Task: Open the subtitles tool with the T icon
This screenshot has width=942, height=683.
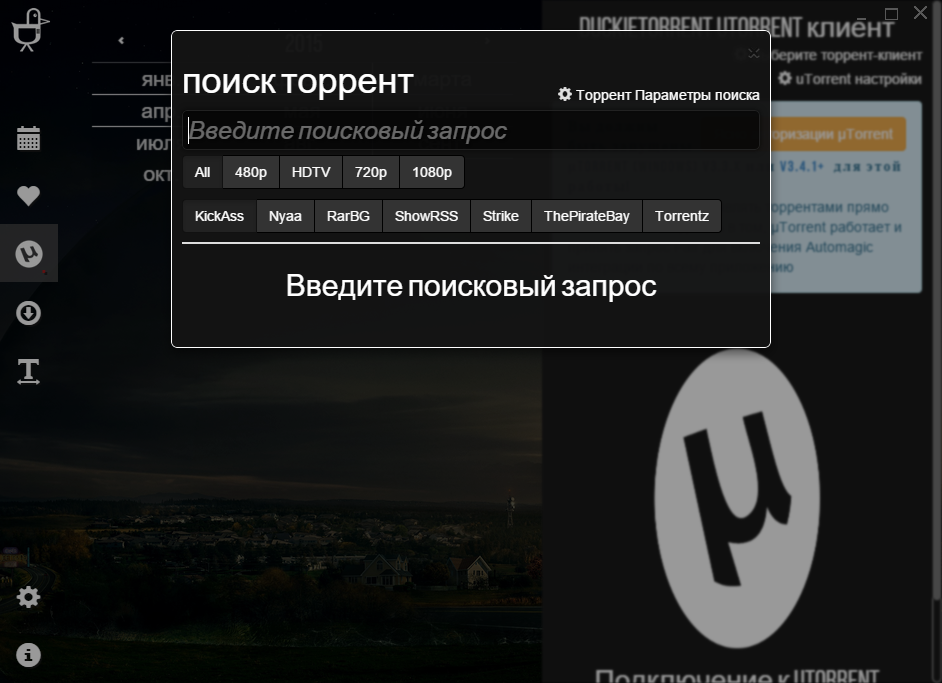Action: click(x=28, y=371)
